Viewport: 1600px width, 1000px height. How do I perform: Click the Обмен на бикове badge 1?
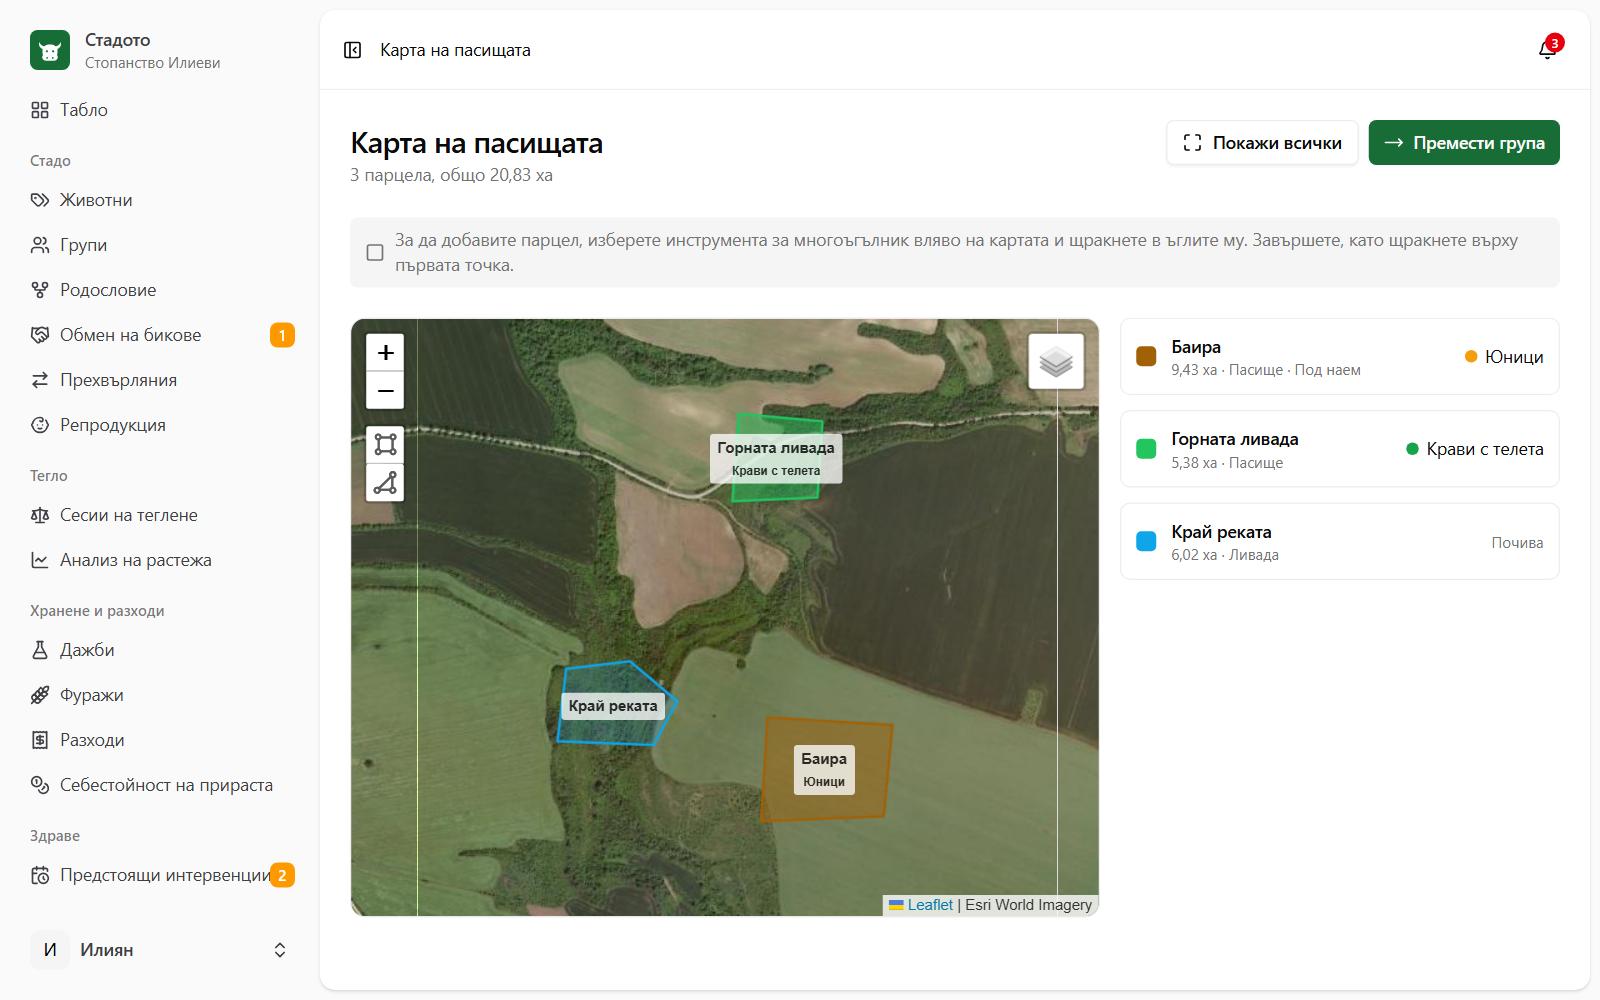[x=282, y=335]
